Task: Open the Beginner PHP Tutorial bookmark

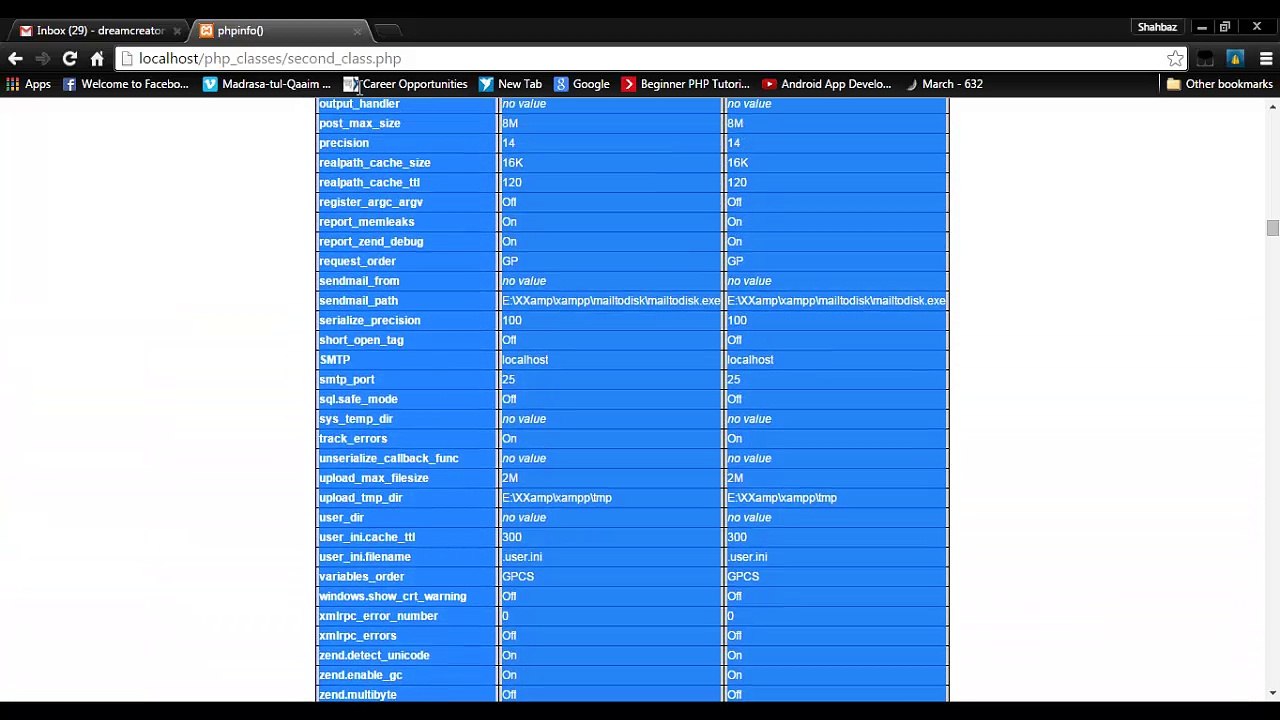Action: pyautogui.click(x=685, y=84)
